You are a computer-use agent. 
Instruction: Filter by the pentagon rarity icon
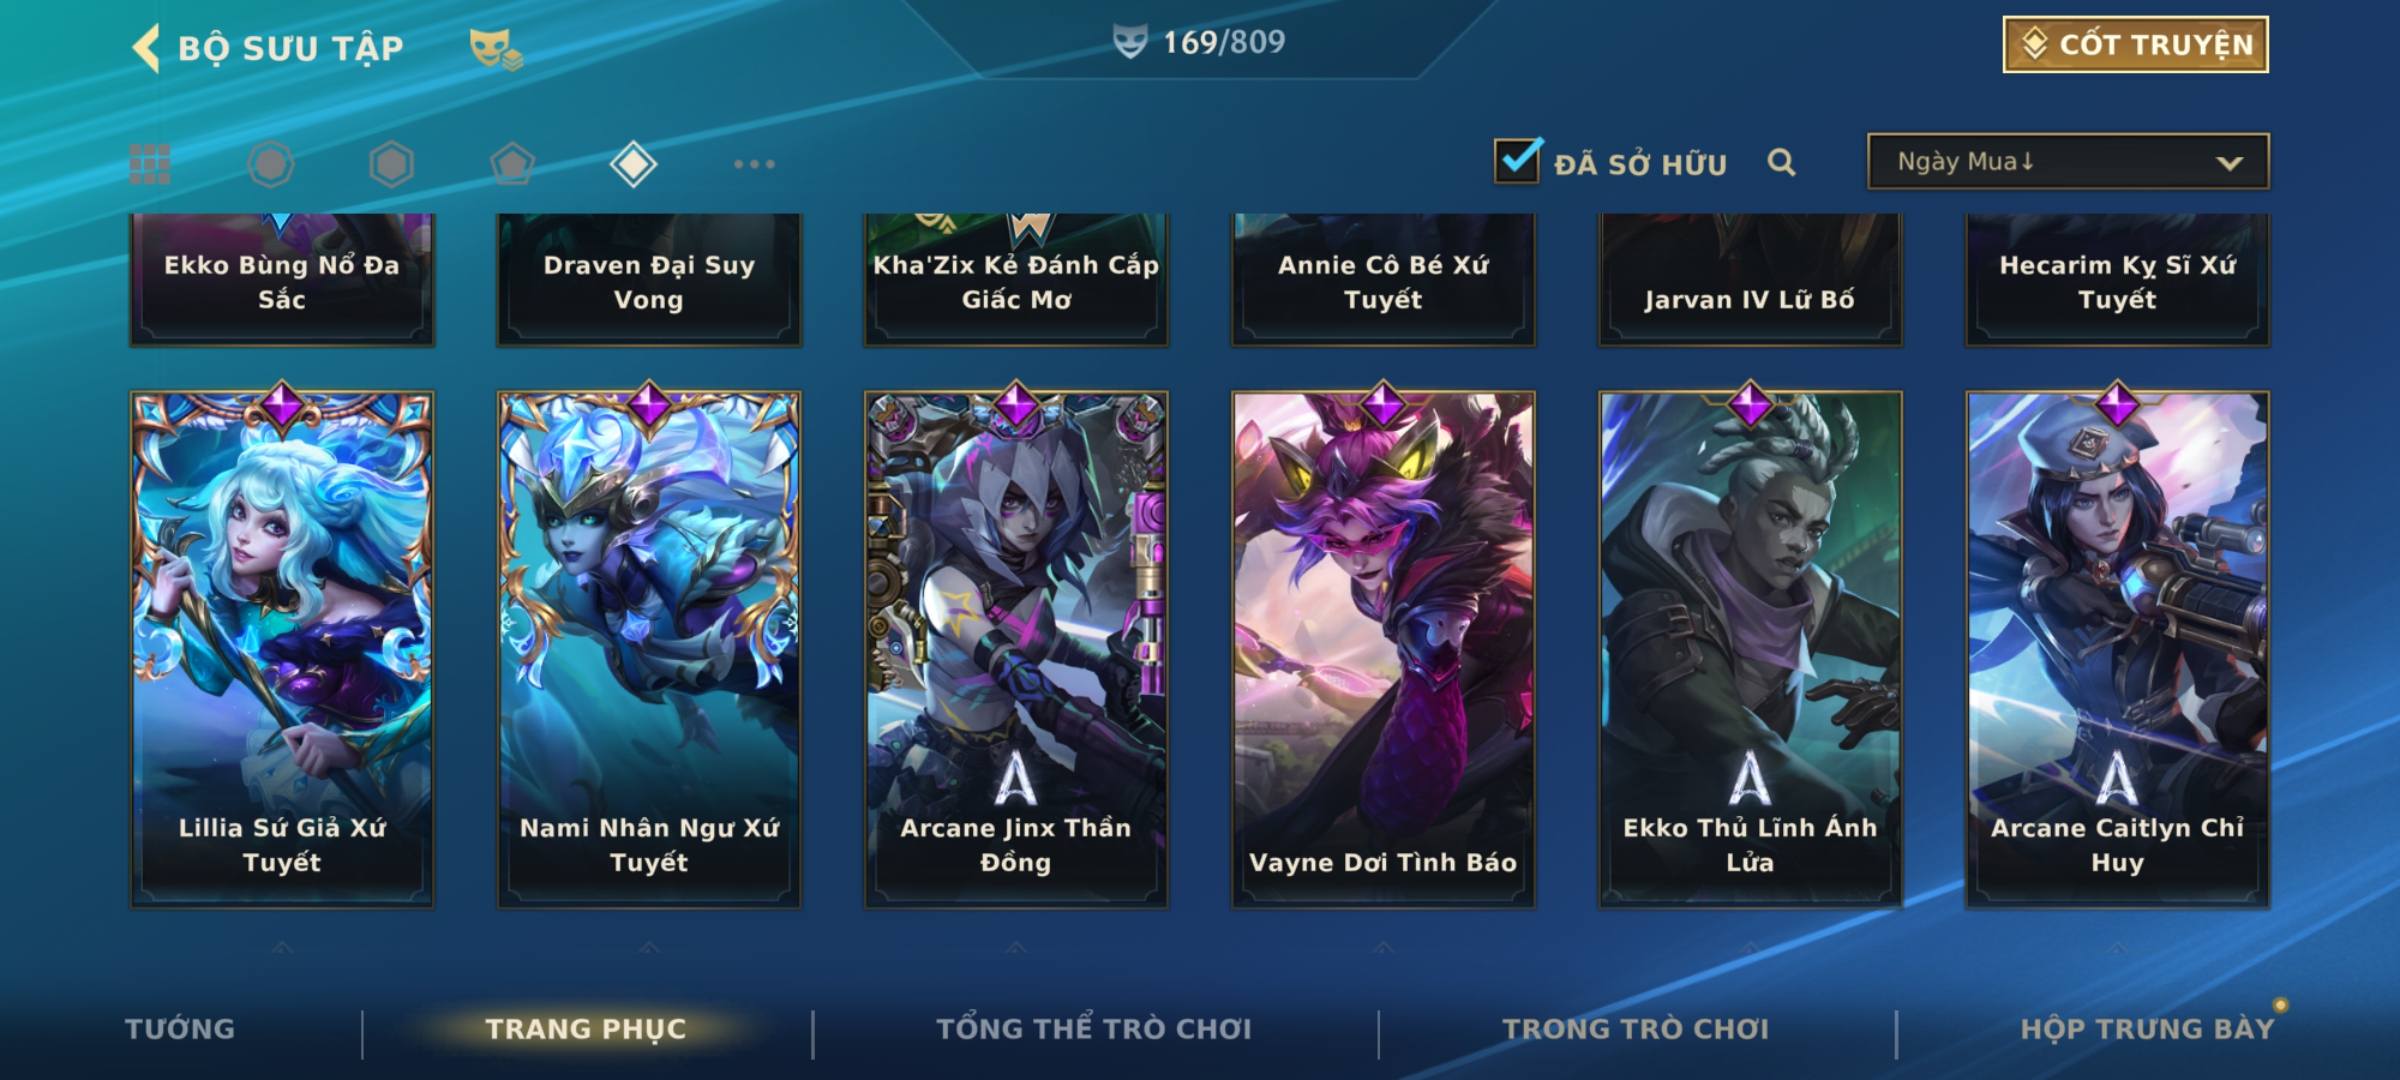pos(512,164)
